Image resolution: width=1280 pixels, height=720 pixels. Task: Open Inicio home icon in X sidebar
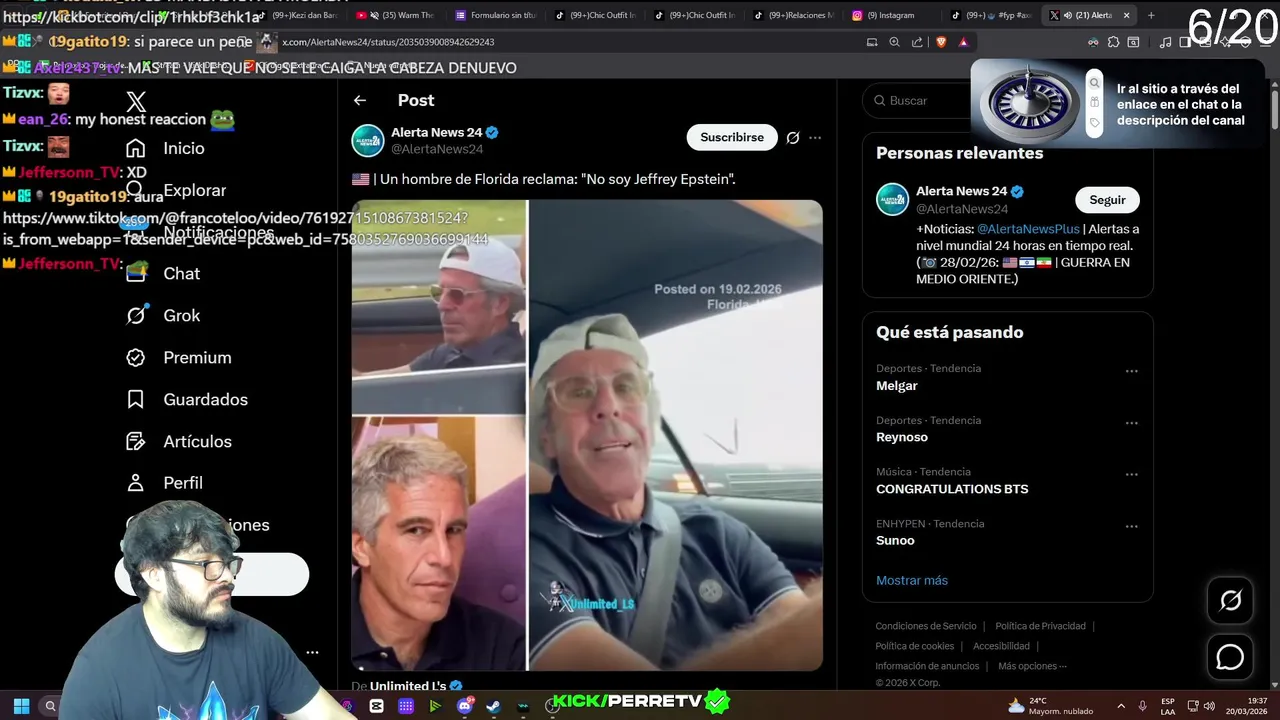[136, 148]
